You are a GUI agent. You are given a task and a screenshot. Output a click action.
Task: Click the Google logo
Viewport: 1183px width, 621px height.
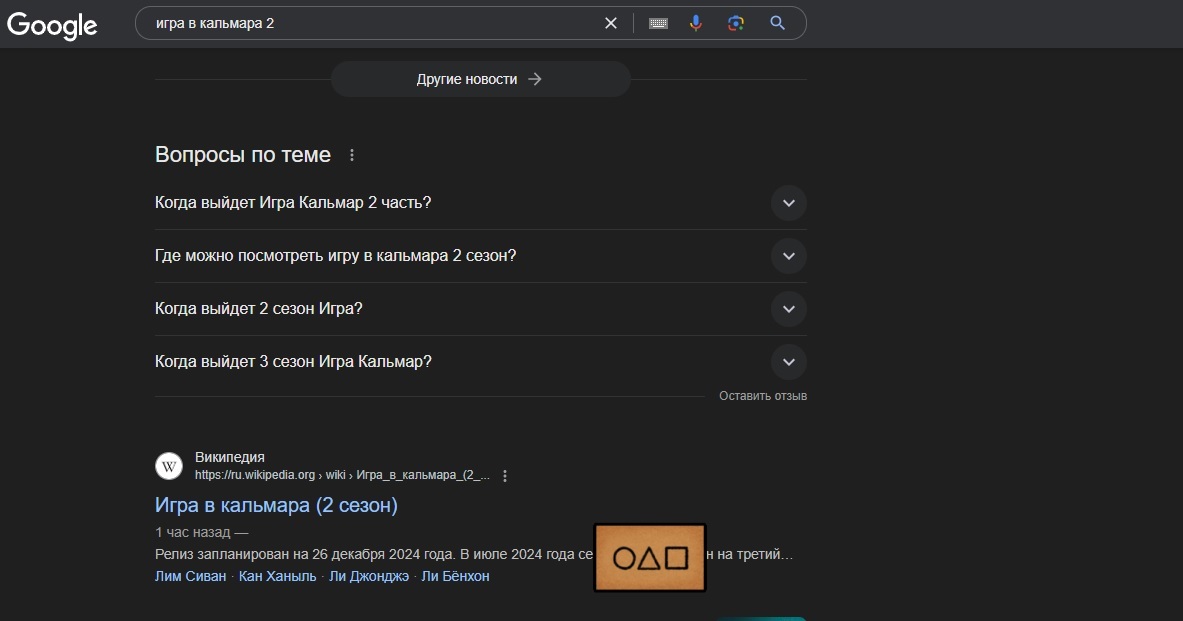click(x=52, y=24)
